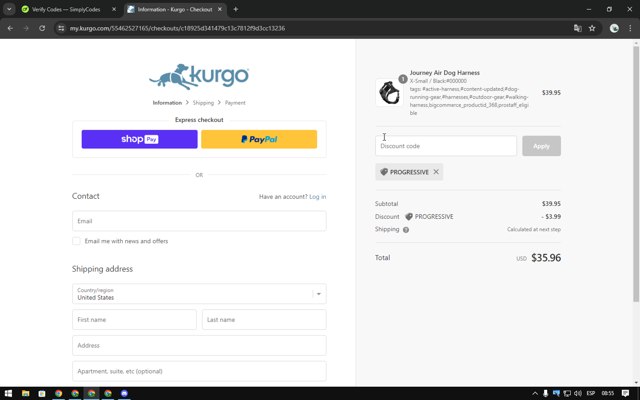This screenshot has height=400, width=640.
Task: Open File Explorer from taskbar
Action: tap(25, 393)
